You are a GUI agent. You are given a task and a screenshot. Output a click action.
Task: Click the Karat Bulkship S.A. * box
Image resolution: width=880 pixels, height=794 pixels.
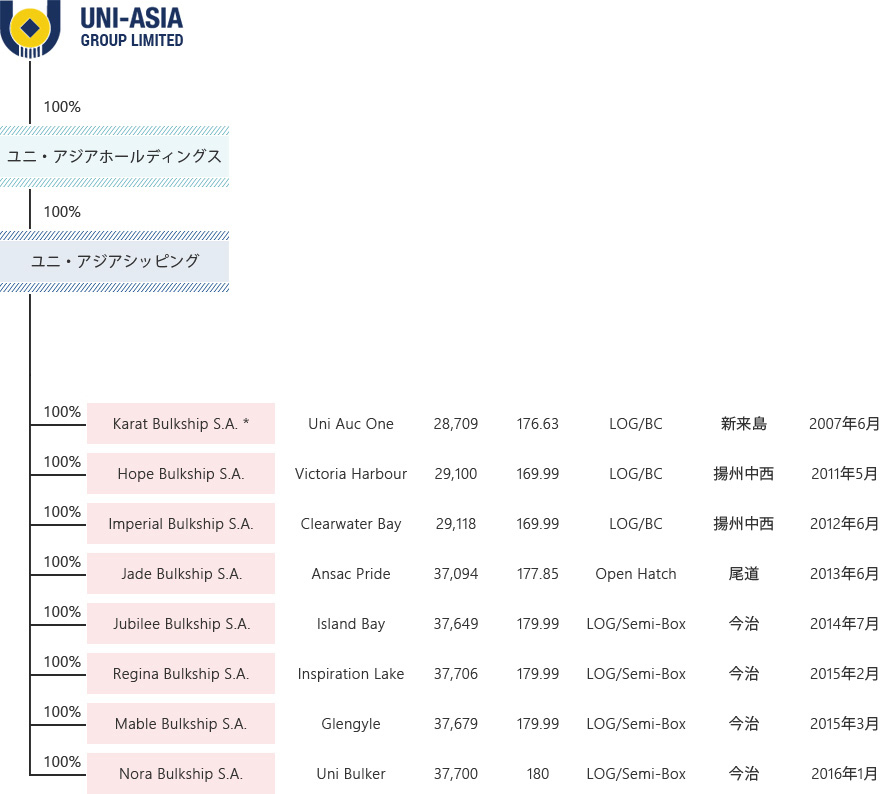[181, 424]
